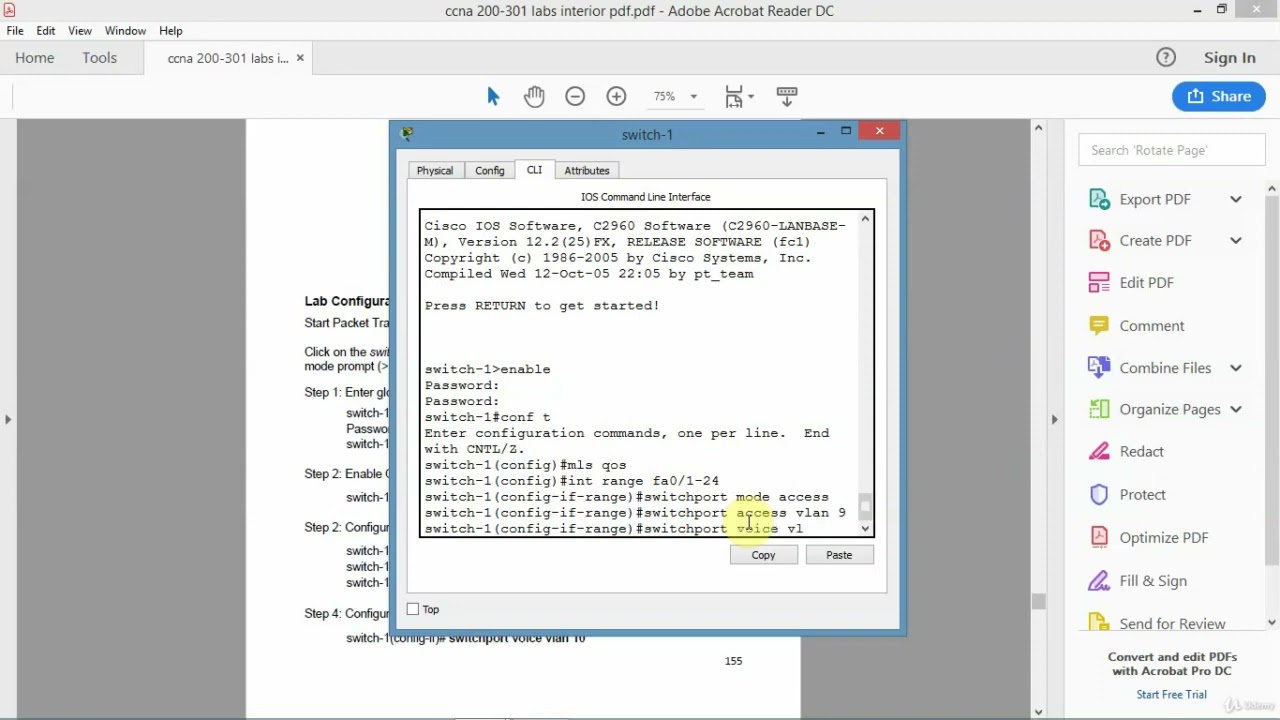Viewport: 1280px width, 720px height.
Task: Switch to the Config tab in switch-1
Action: pos(490,170)
